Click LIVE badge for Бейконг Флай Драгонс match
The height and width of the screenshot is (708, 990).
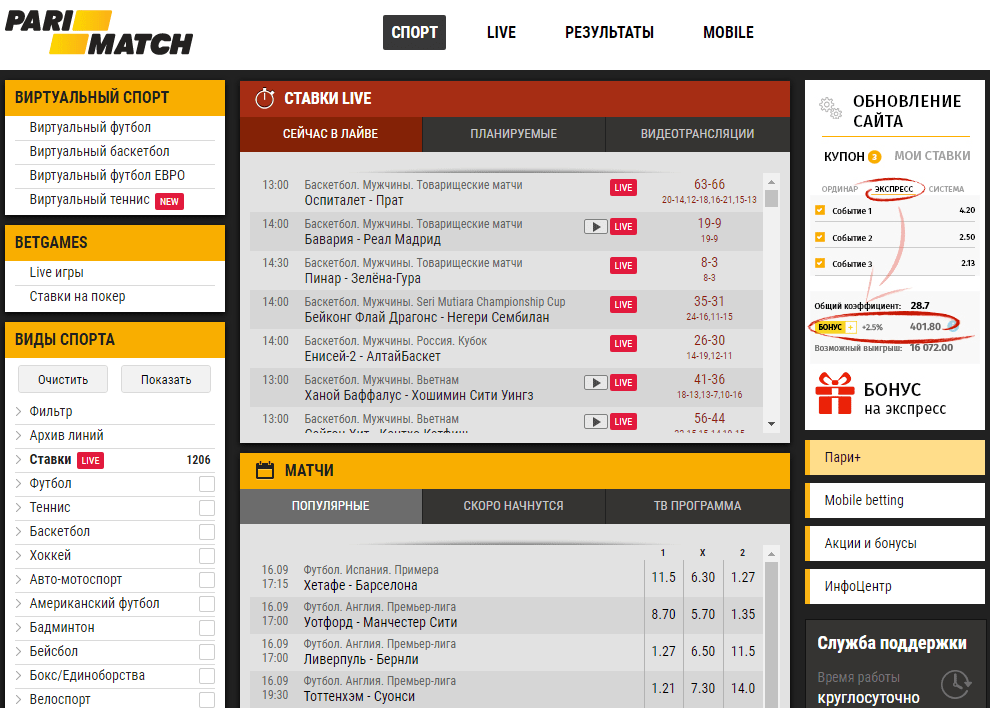point(623,304)
